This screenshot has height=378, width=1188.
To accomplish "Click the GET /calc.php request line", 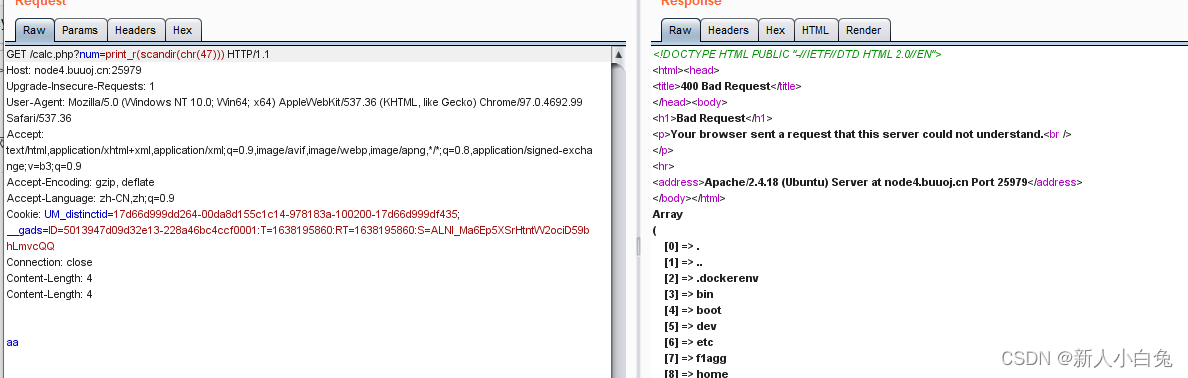I will coord(138,55).
